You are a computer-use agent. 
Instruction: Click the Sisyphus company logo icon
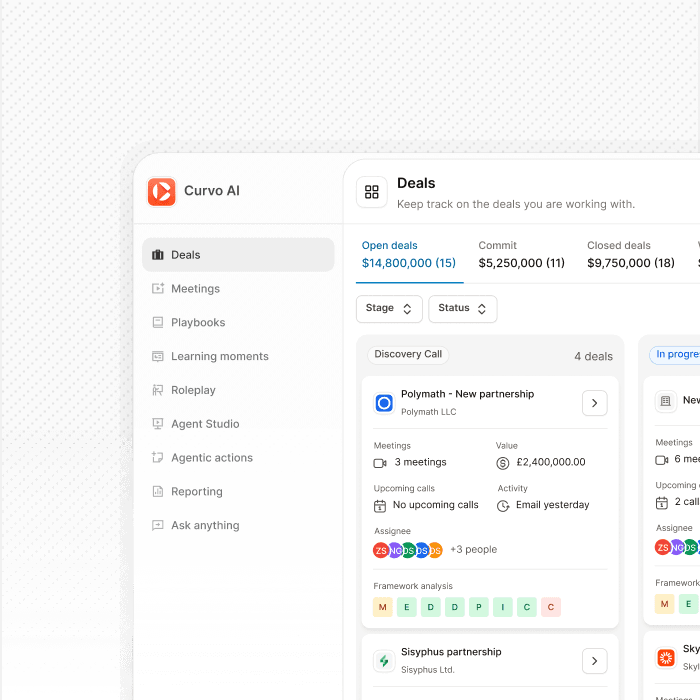click(384, 661)
